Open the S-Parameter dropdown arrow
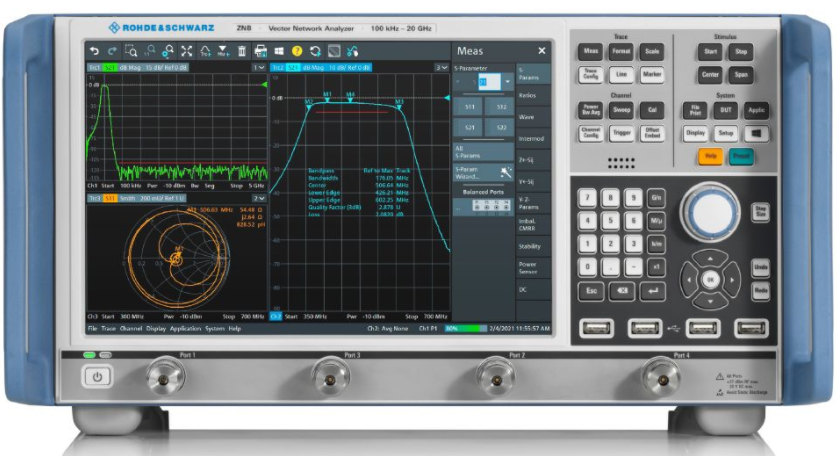This screenshot has height=456, width=837. tap(507, 82)
